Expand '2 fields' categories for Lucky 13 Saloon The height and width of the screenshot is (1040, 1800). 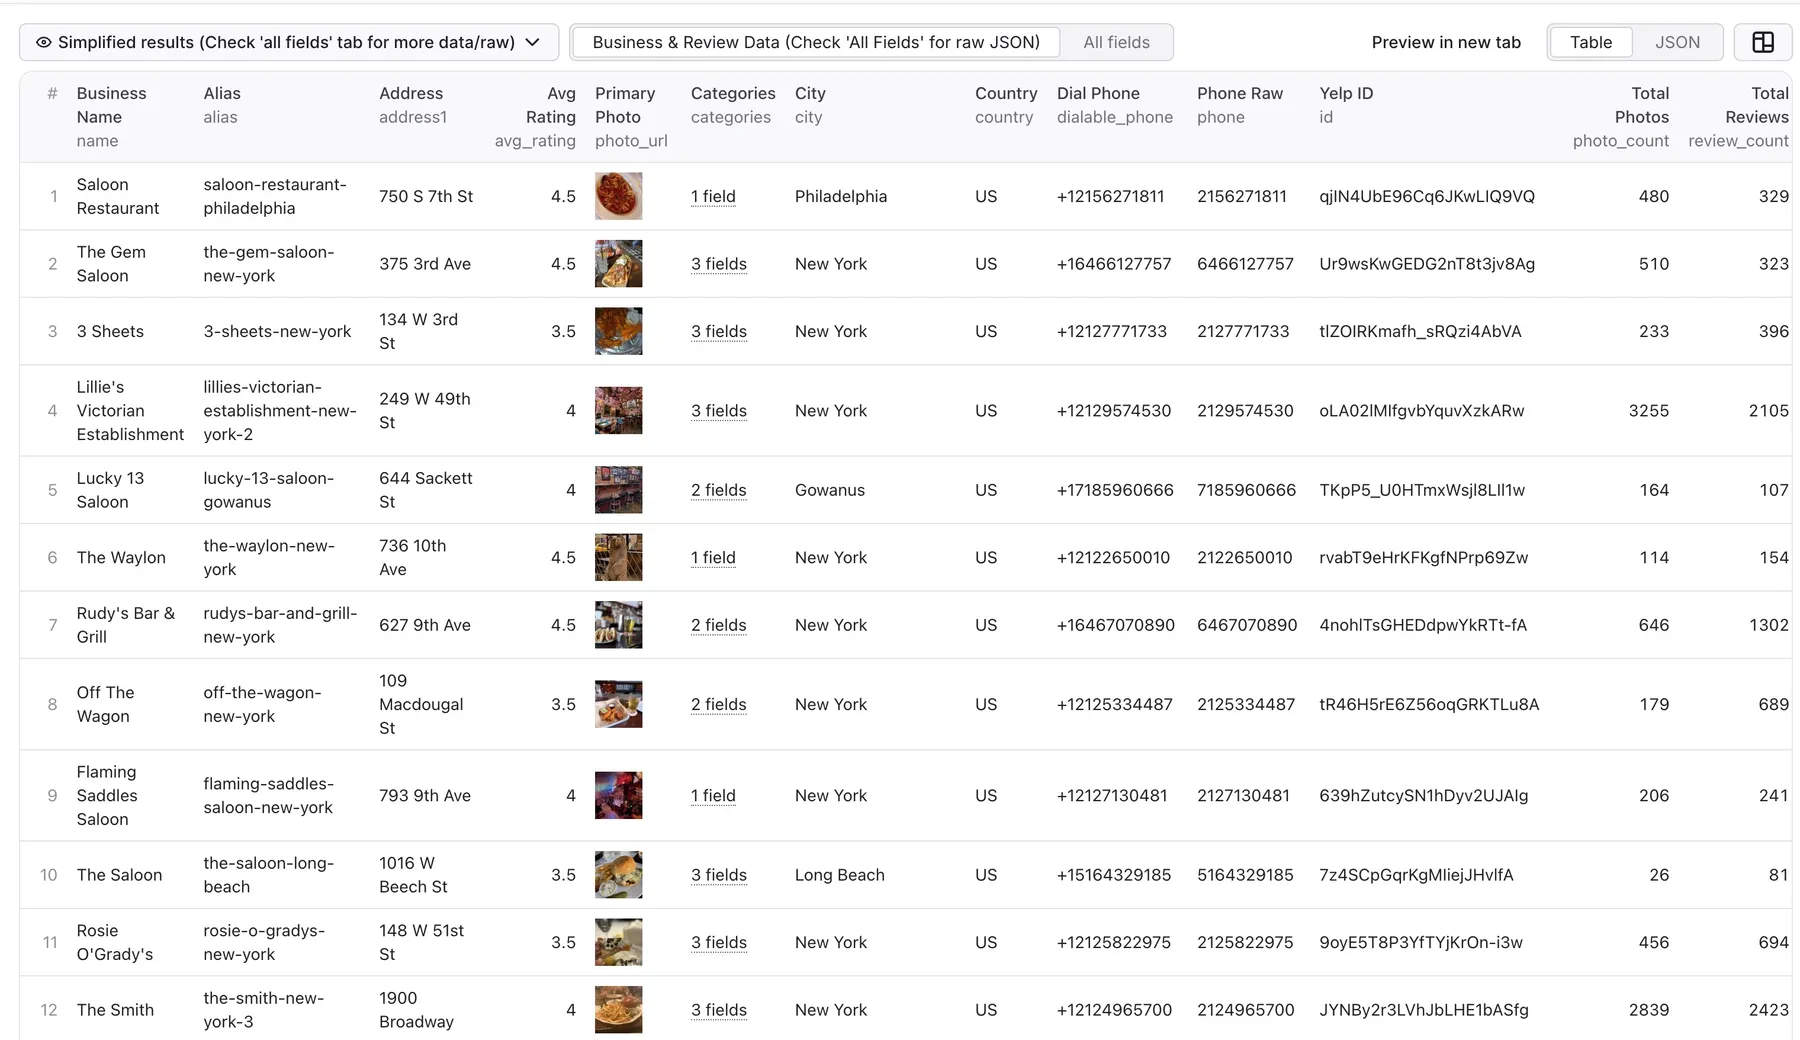719,490
